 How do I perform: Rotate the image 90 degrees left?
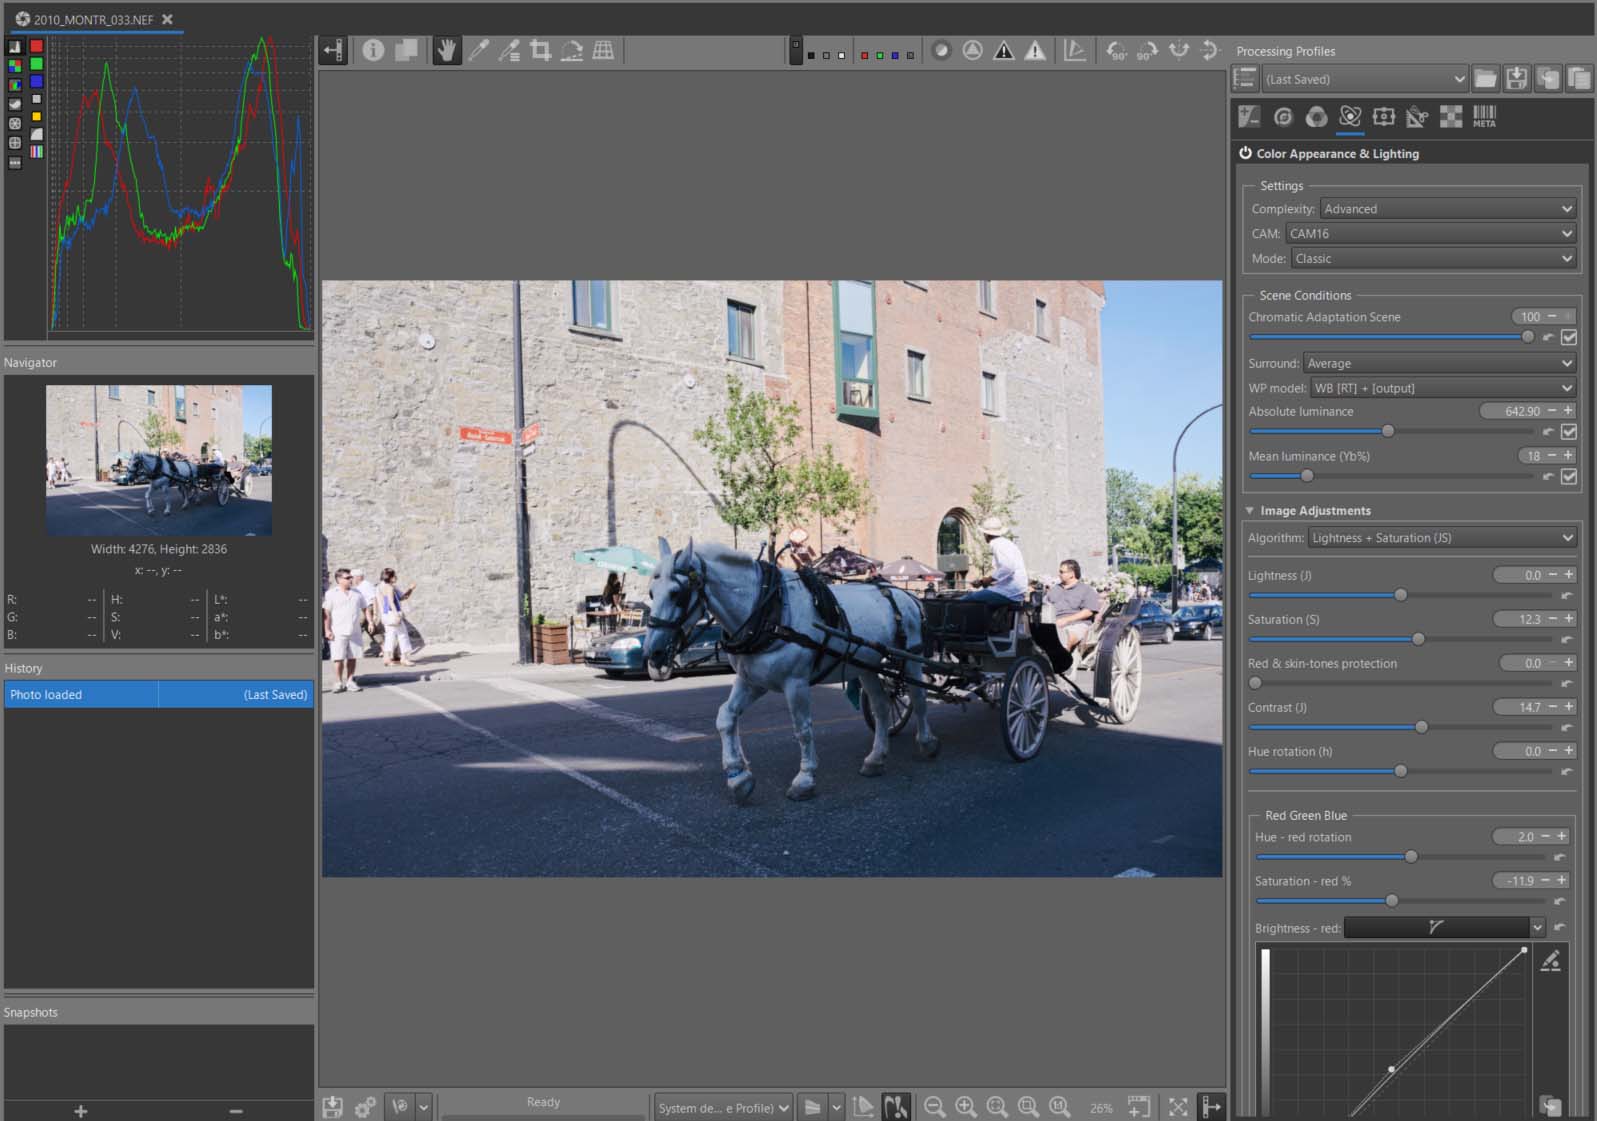tap(1117, 50)
